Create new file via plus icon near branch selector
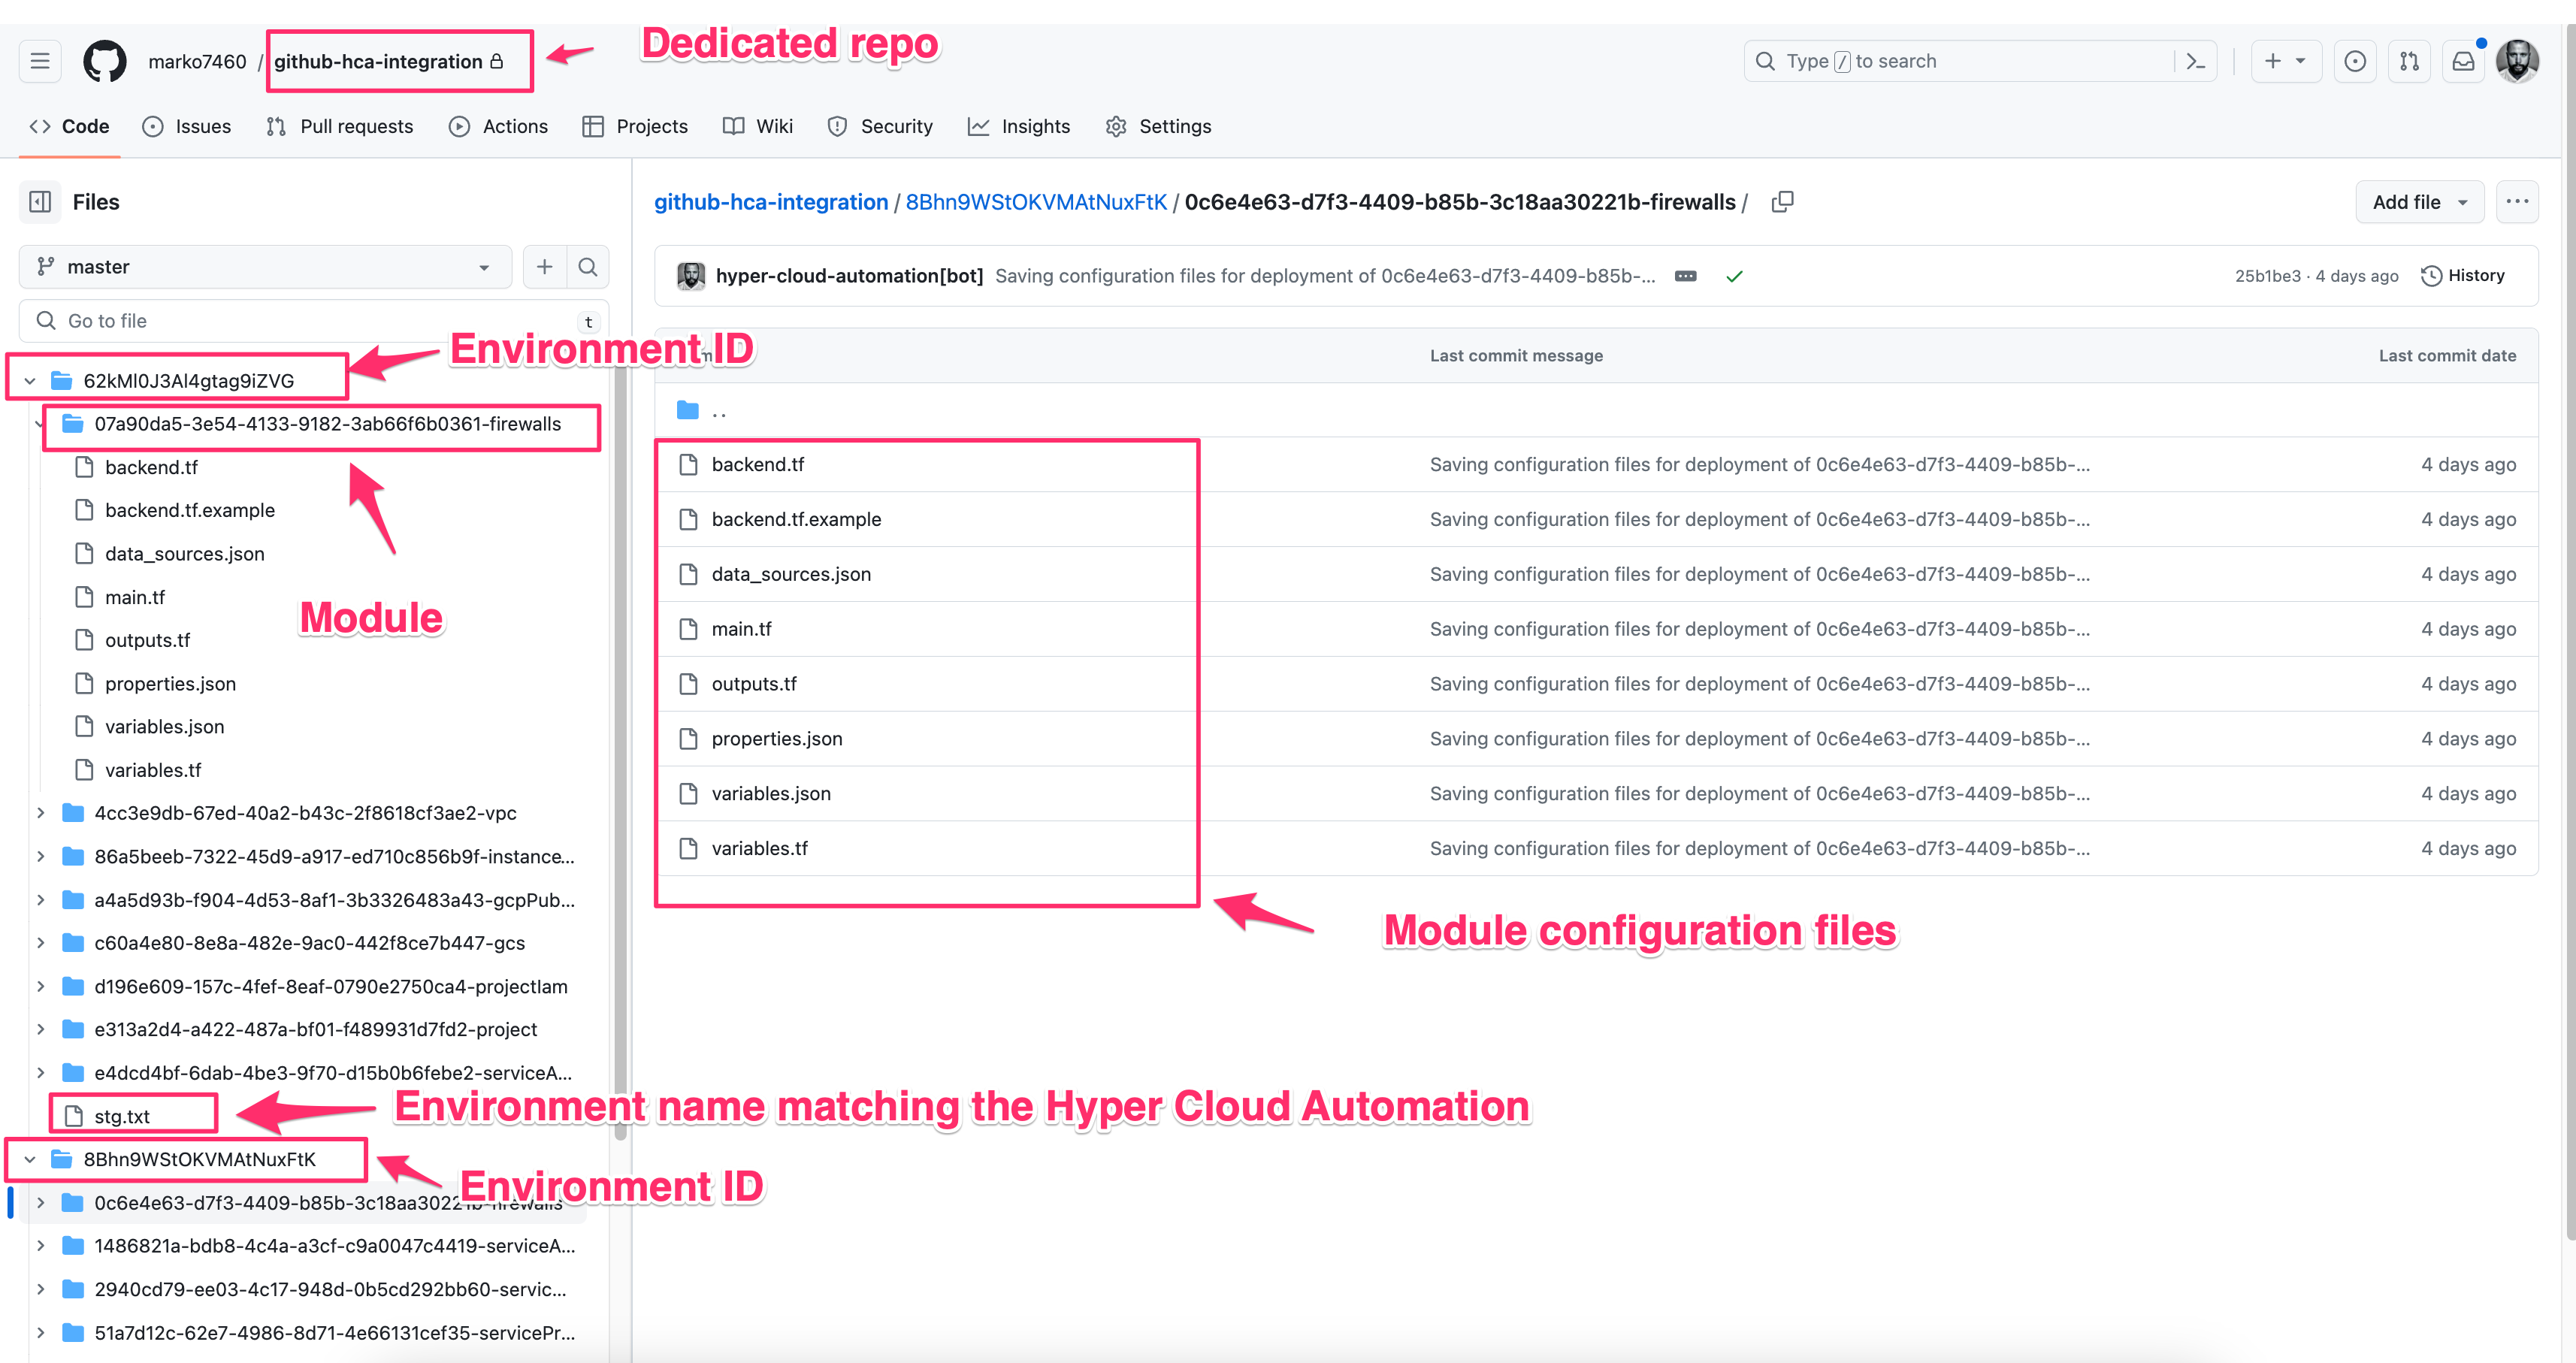The image size is (2576, 1363). click(544, 266)
